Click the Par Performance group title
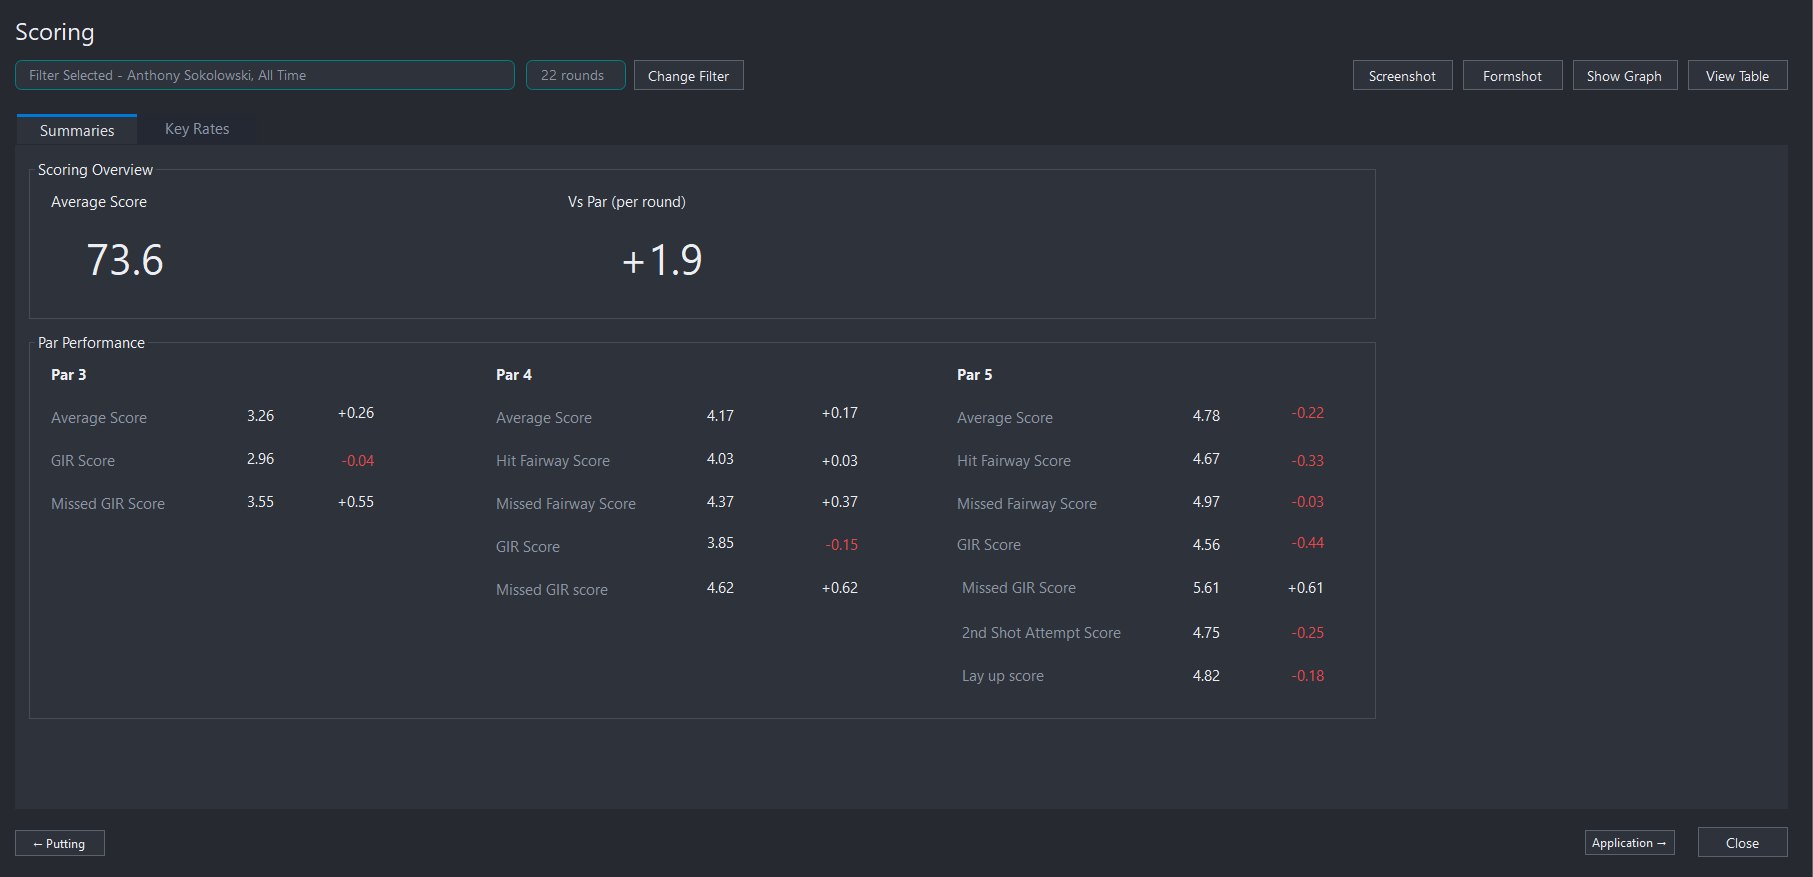 tap(91, 343)
